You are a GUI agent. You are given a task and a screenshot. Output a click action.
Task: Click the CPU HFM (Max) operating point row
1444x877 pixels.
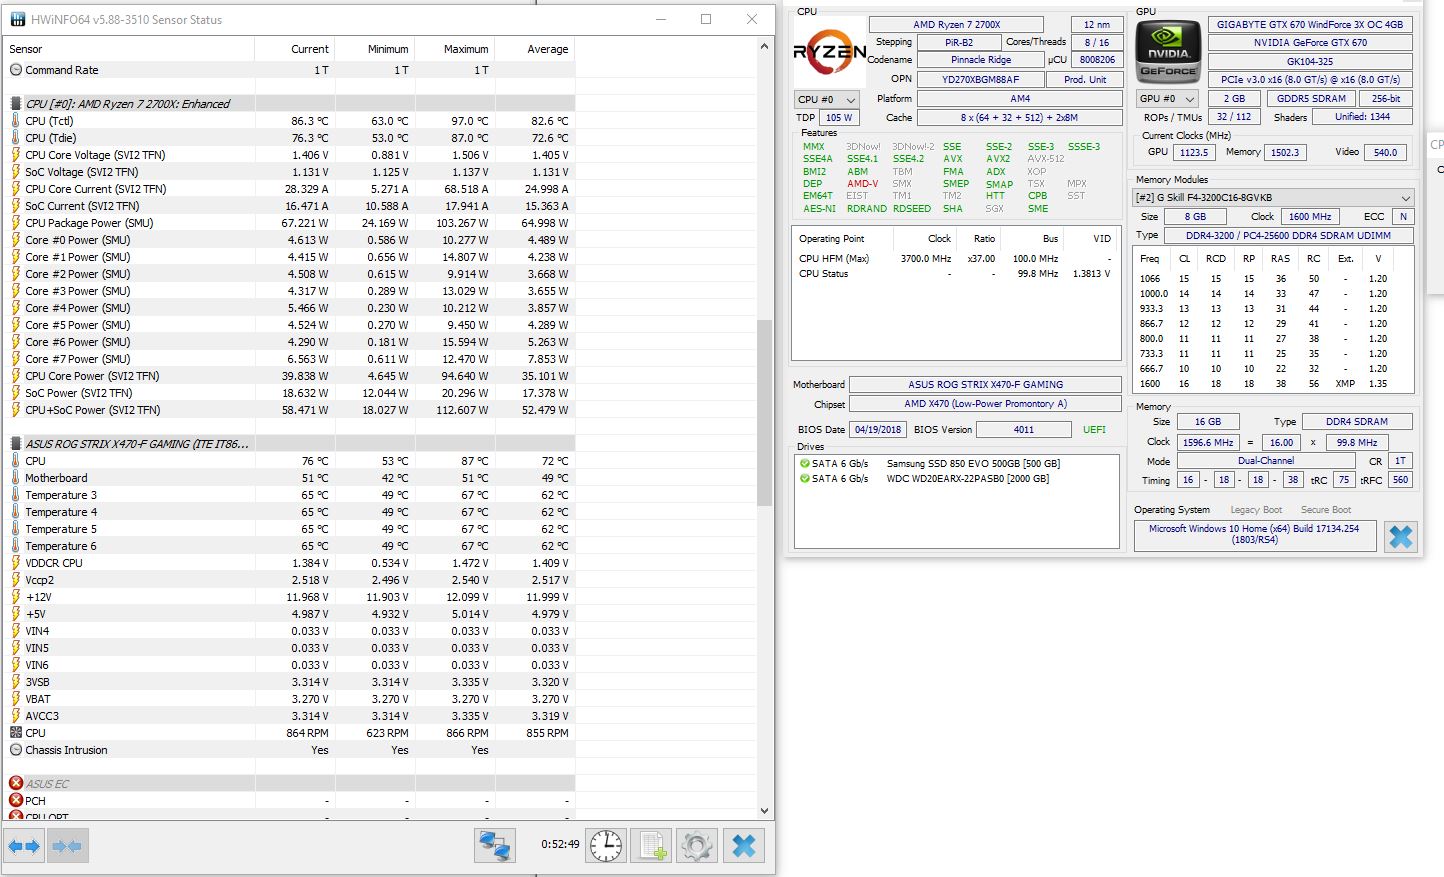(x=956, y=259)
